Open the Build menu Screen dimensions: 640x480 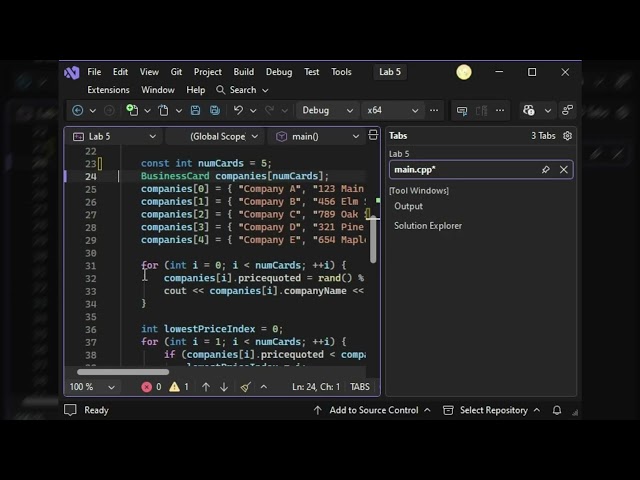pos(244,72)
